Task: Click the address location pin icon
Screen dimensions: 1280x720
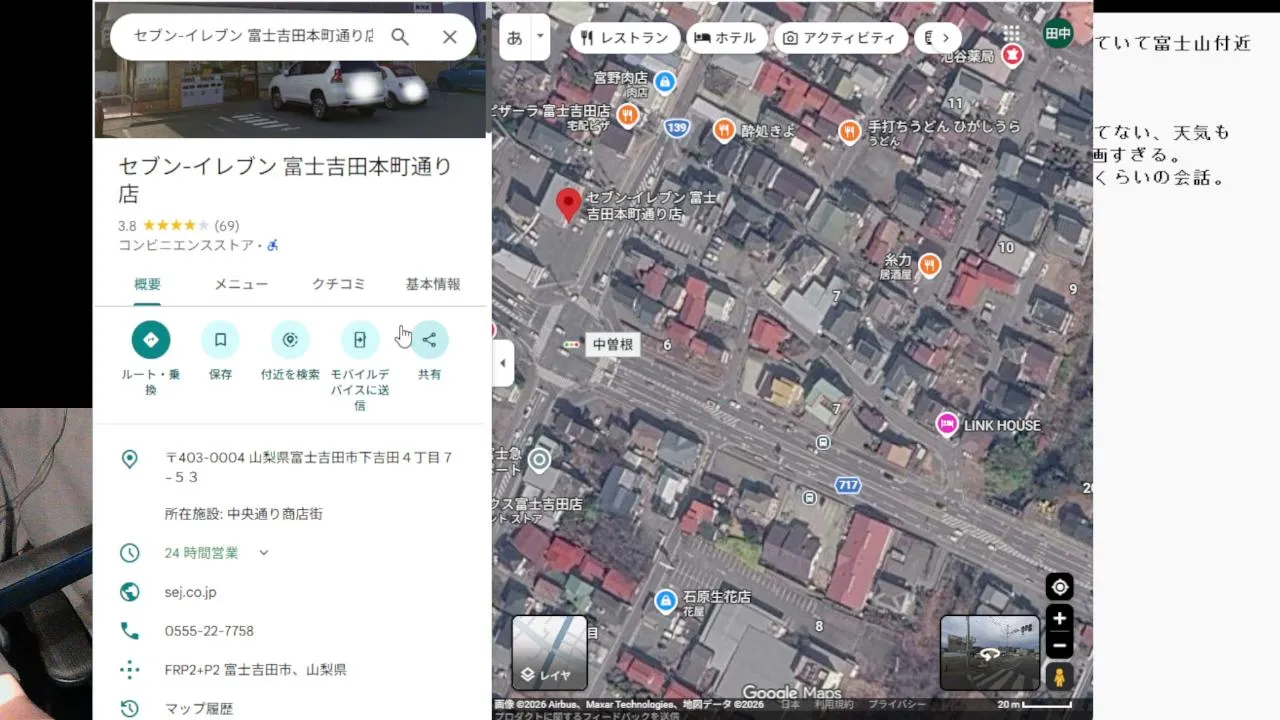Action: tap(129, 459)
